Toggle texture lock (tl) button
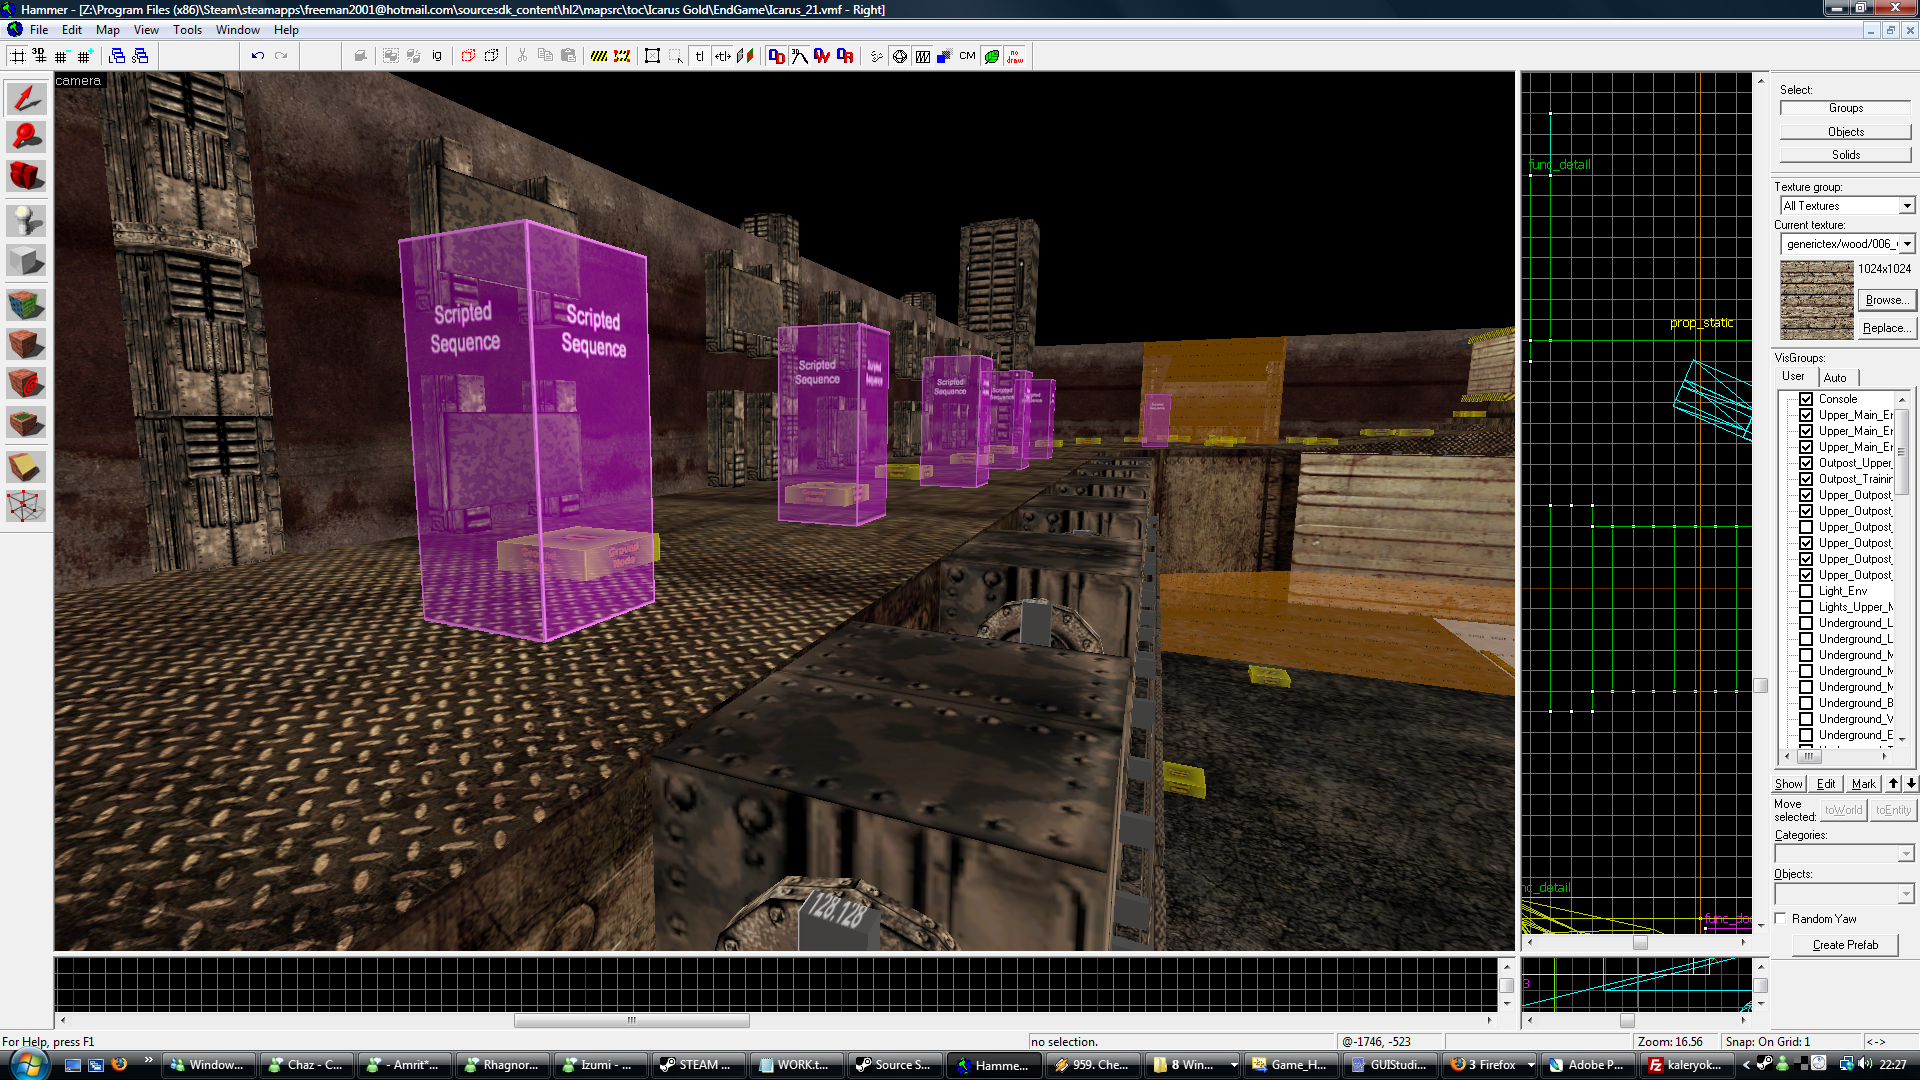 pos(700,56)
